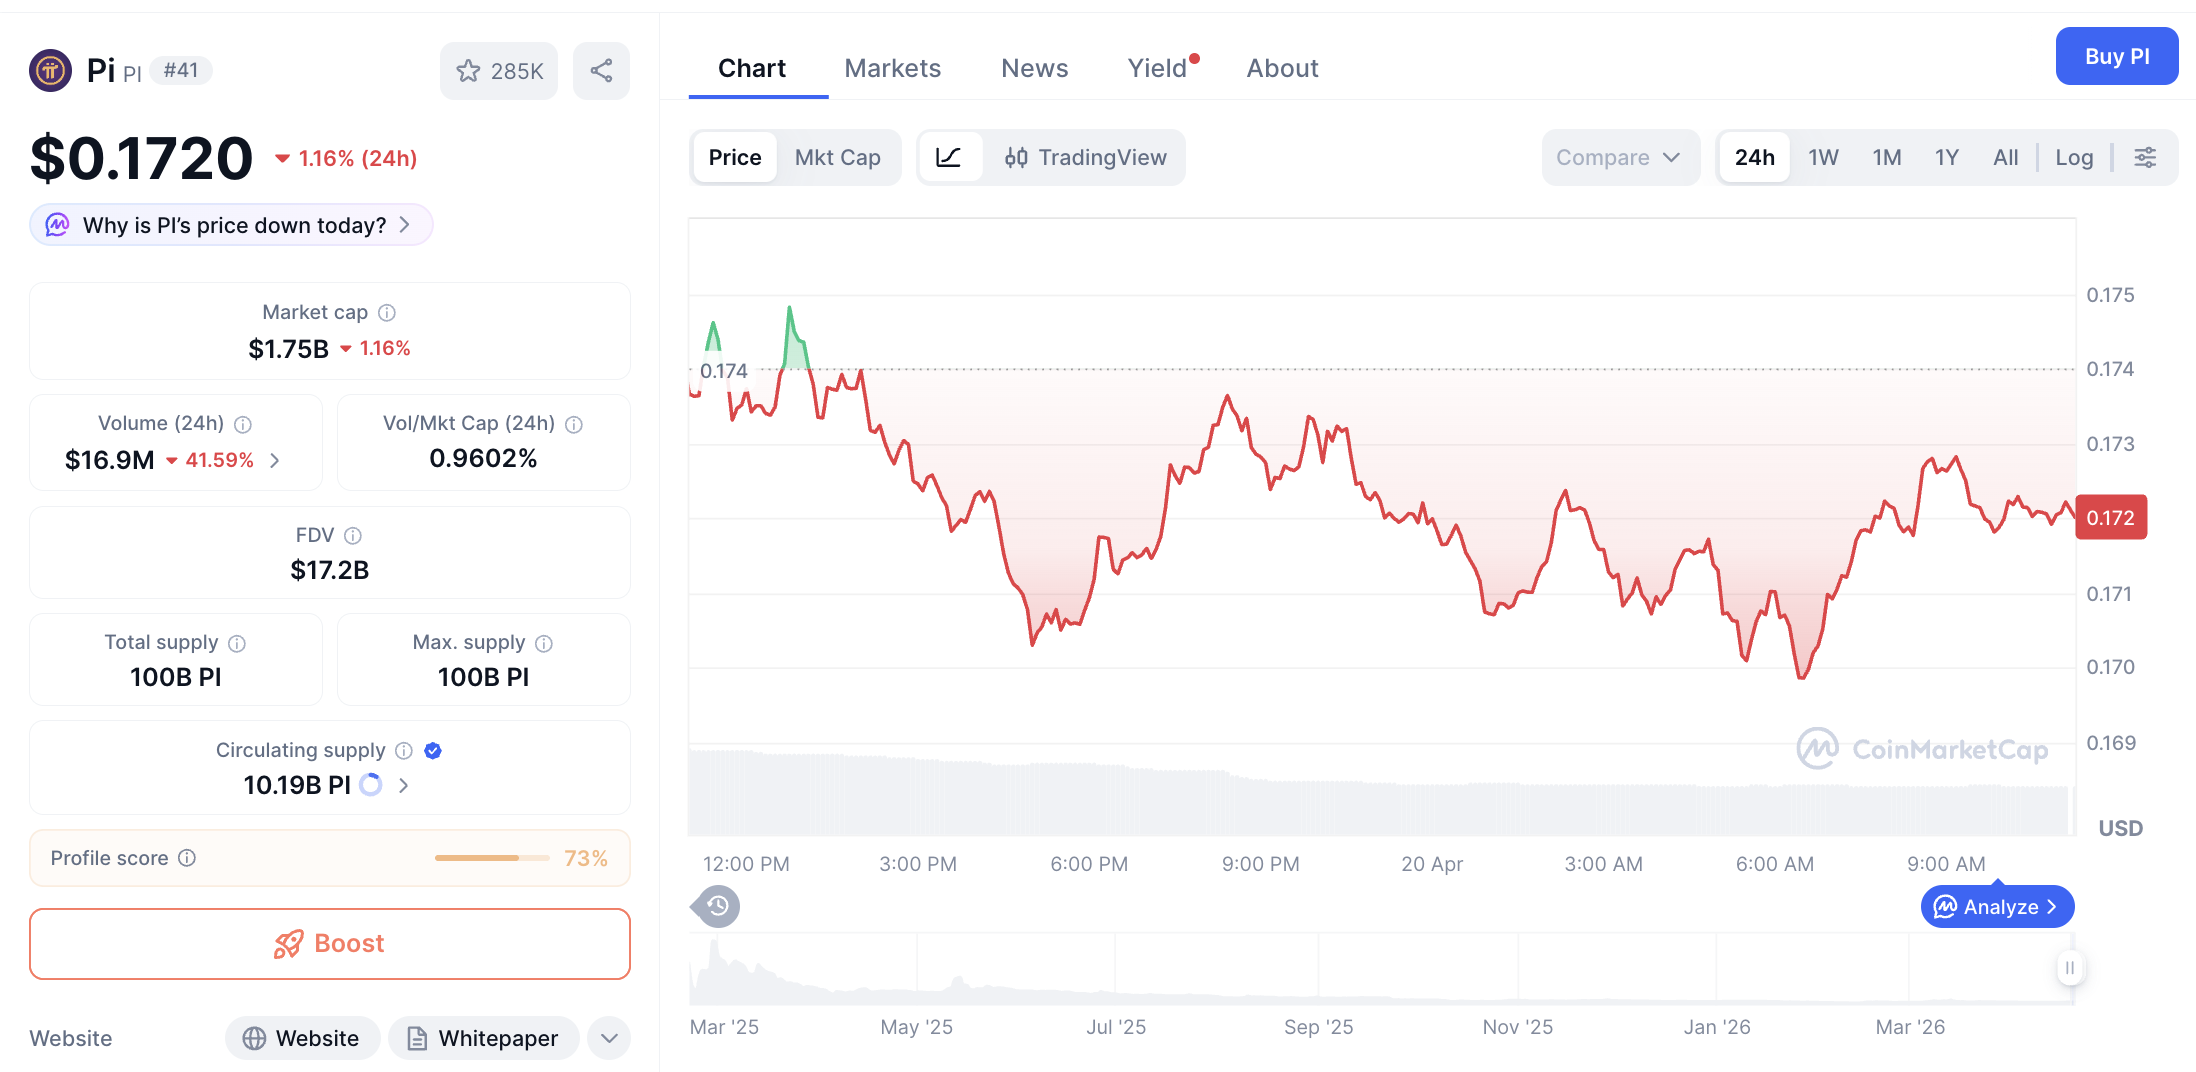Open the Compare dropdown

click(1620, 157)
